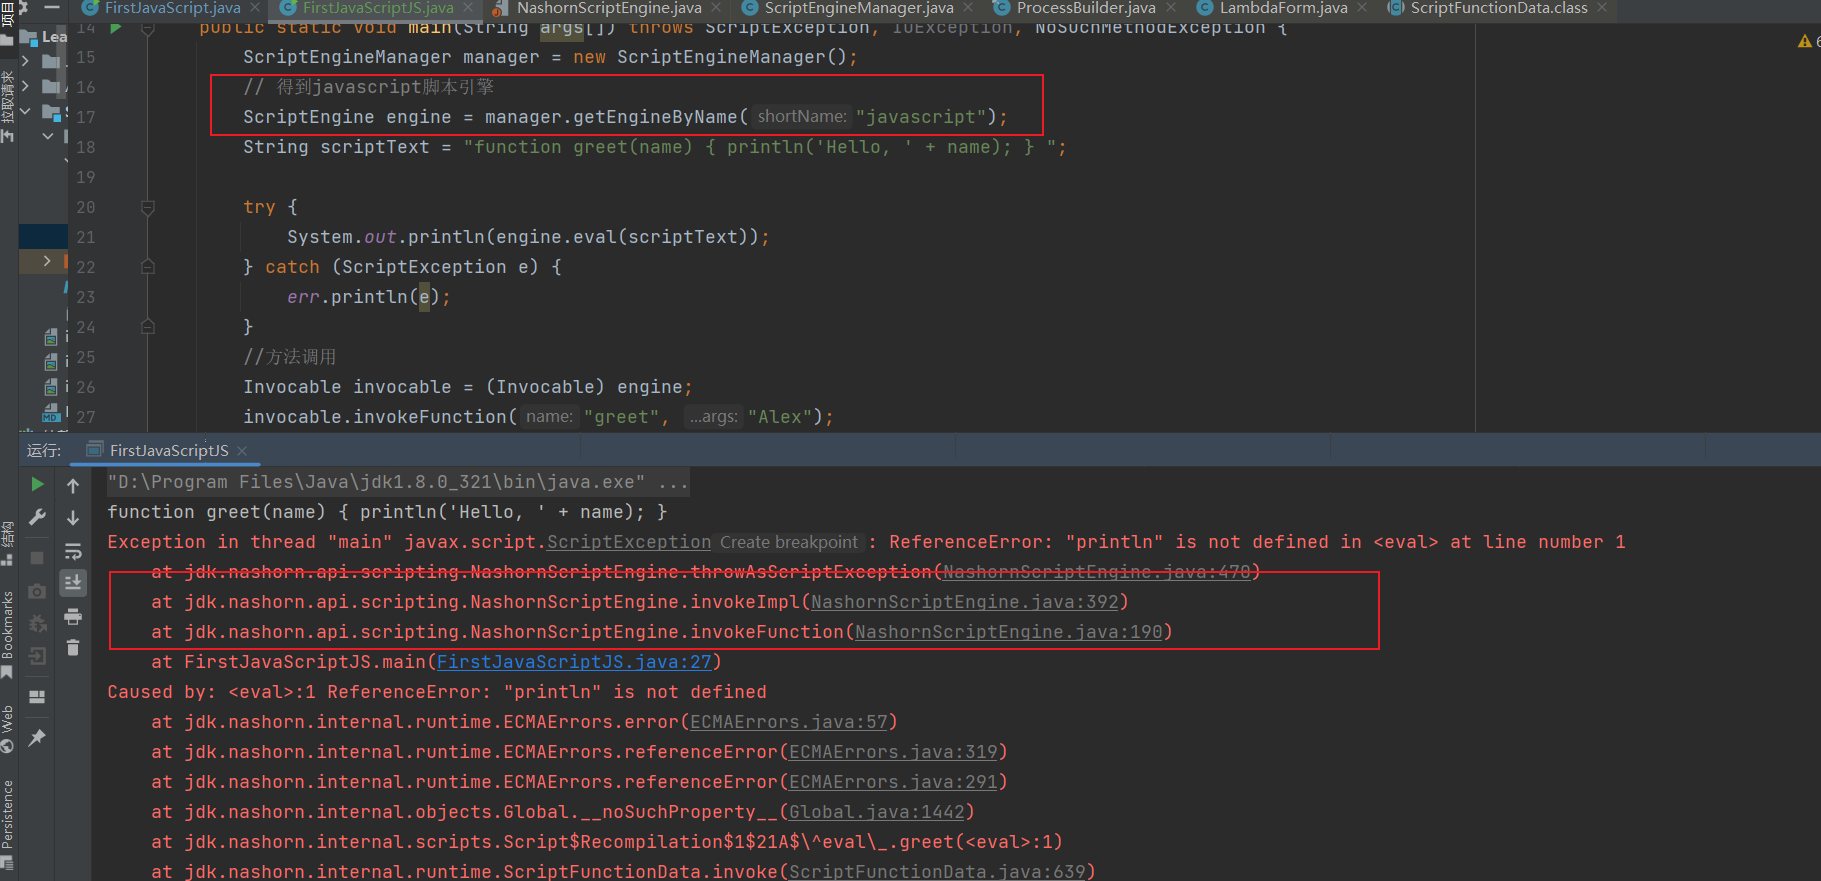Expand the first collapsed folder in project tree
This screenshot has height=881, width=1821.
pyautogui.click(x=25, y=61)
